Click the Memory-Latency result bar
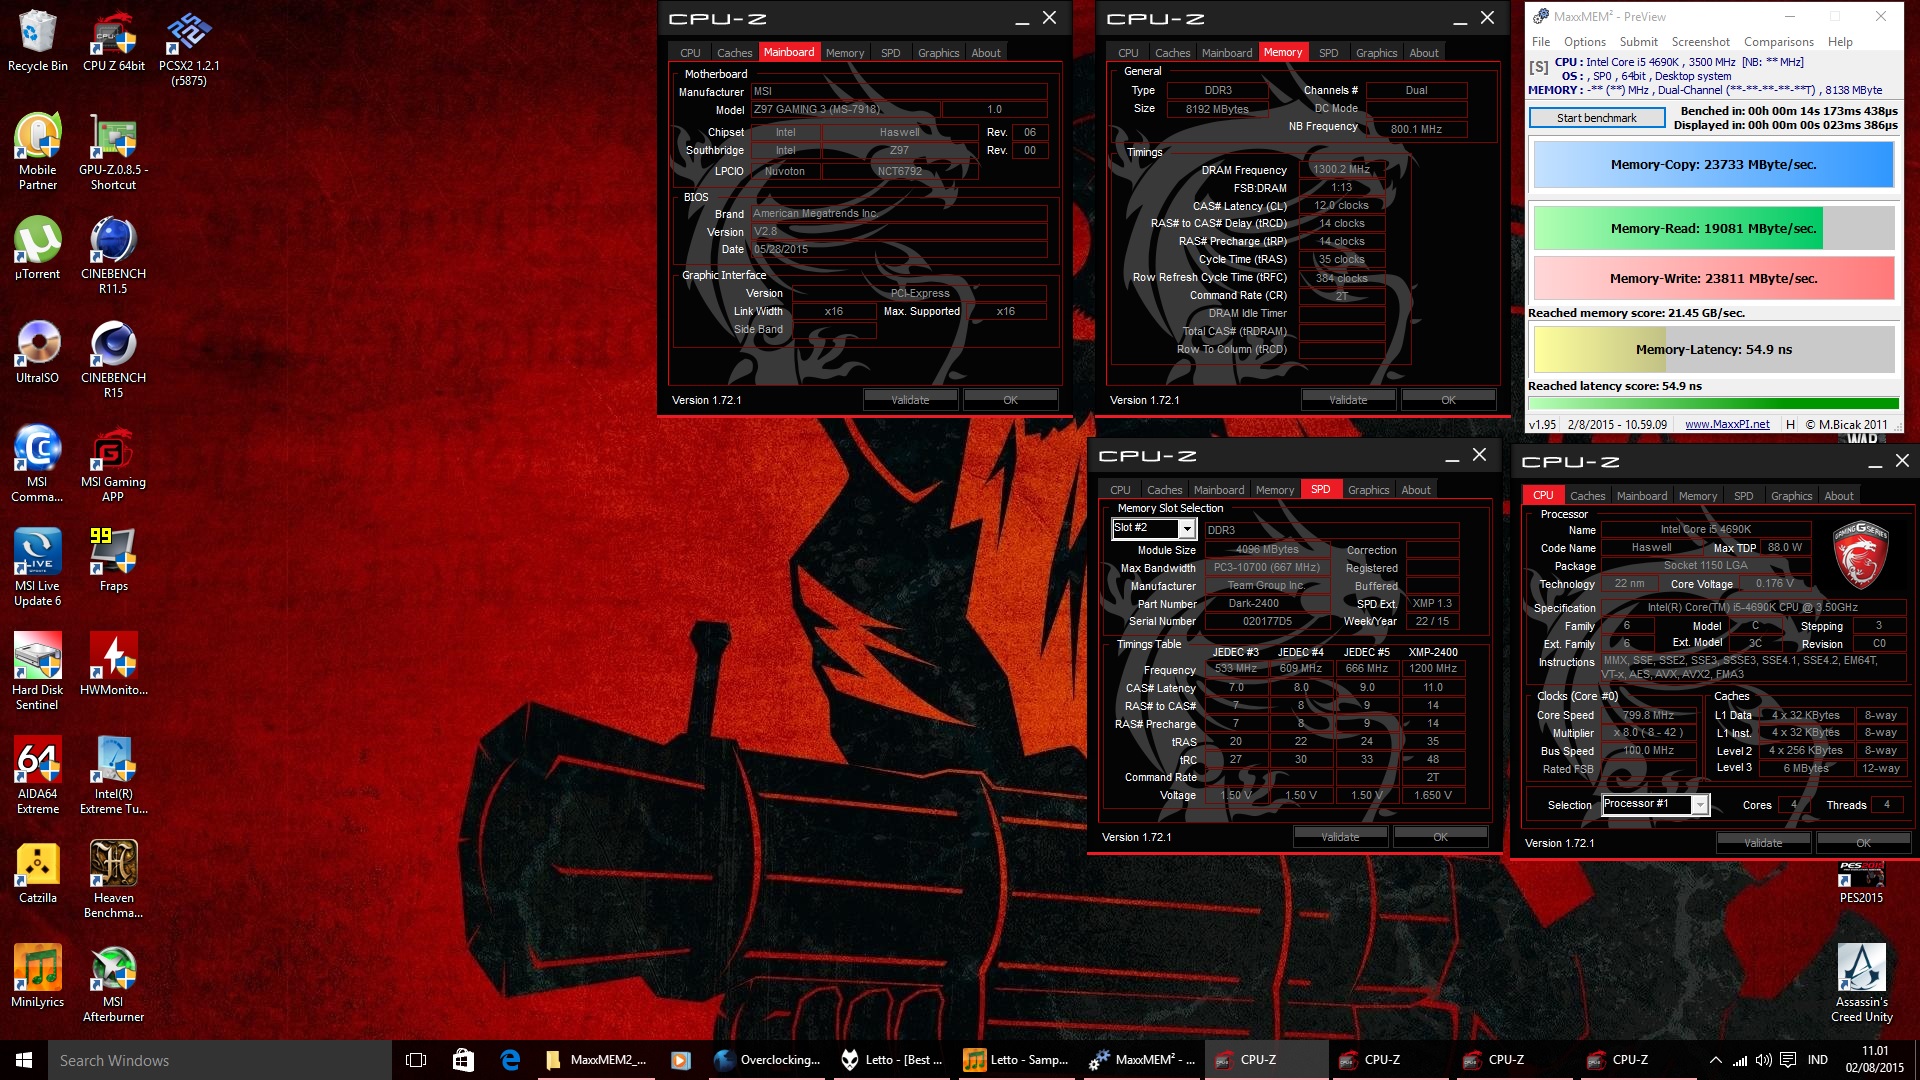 point(1714,350)
